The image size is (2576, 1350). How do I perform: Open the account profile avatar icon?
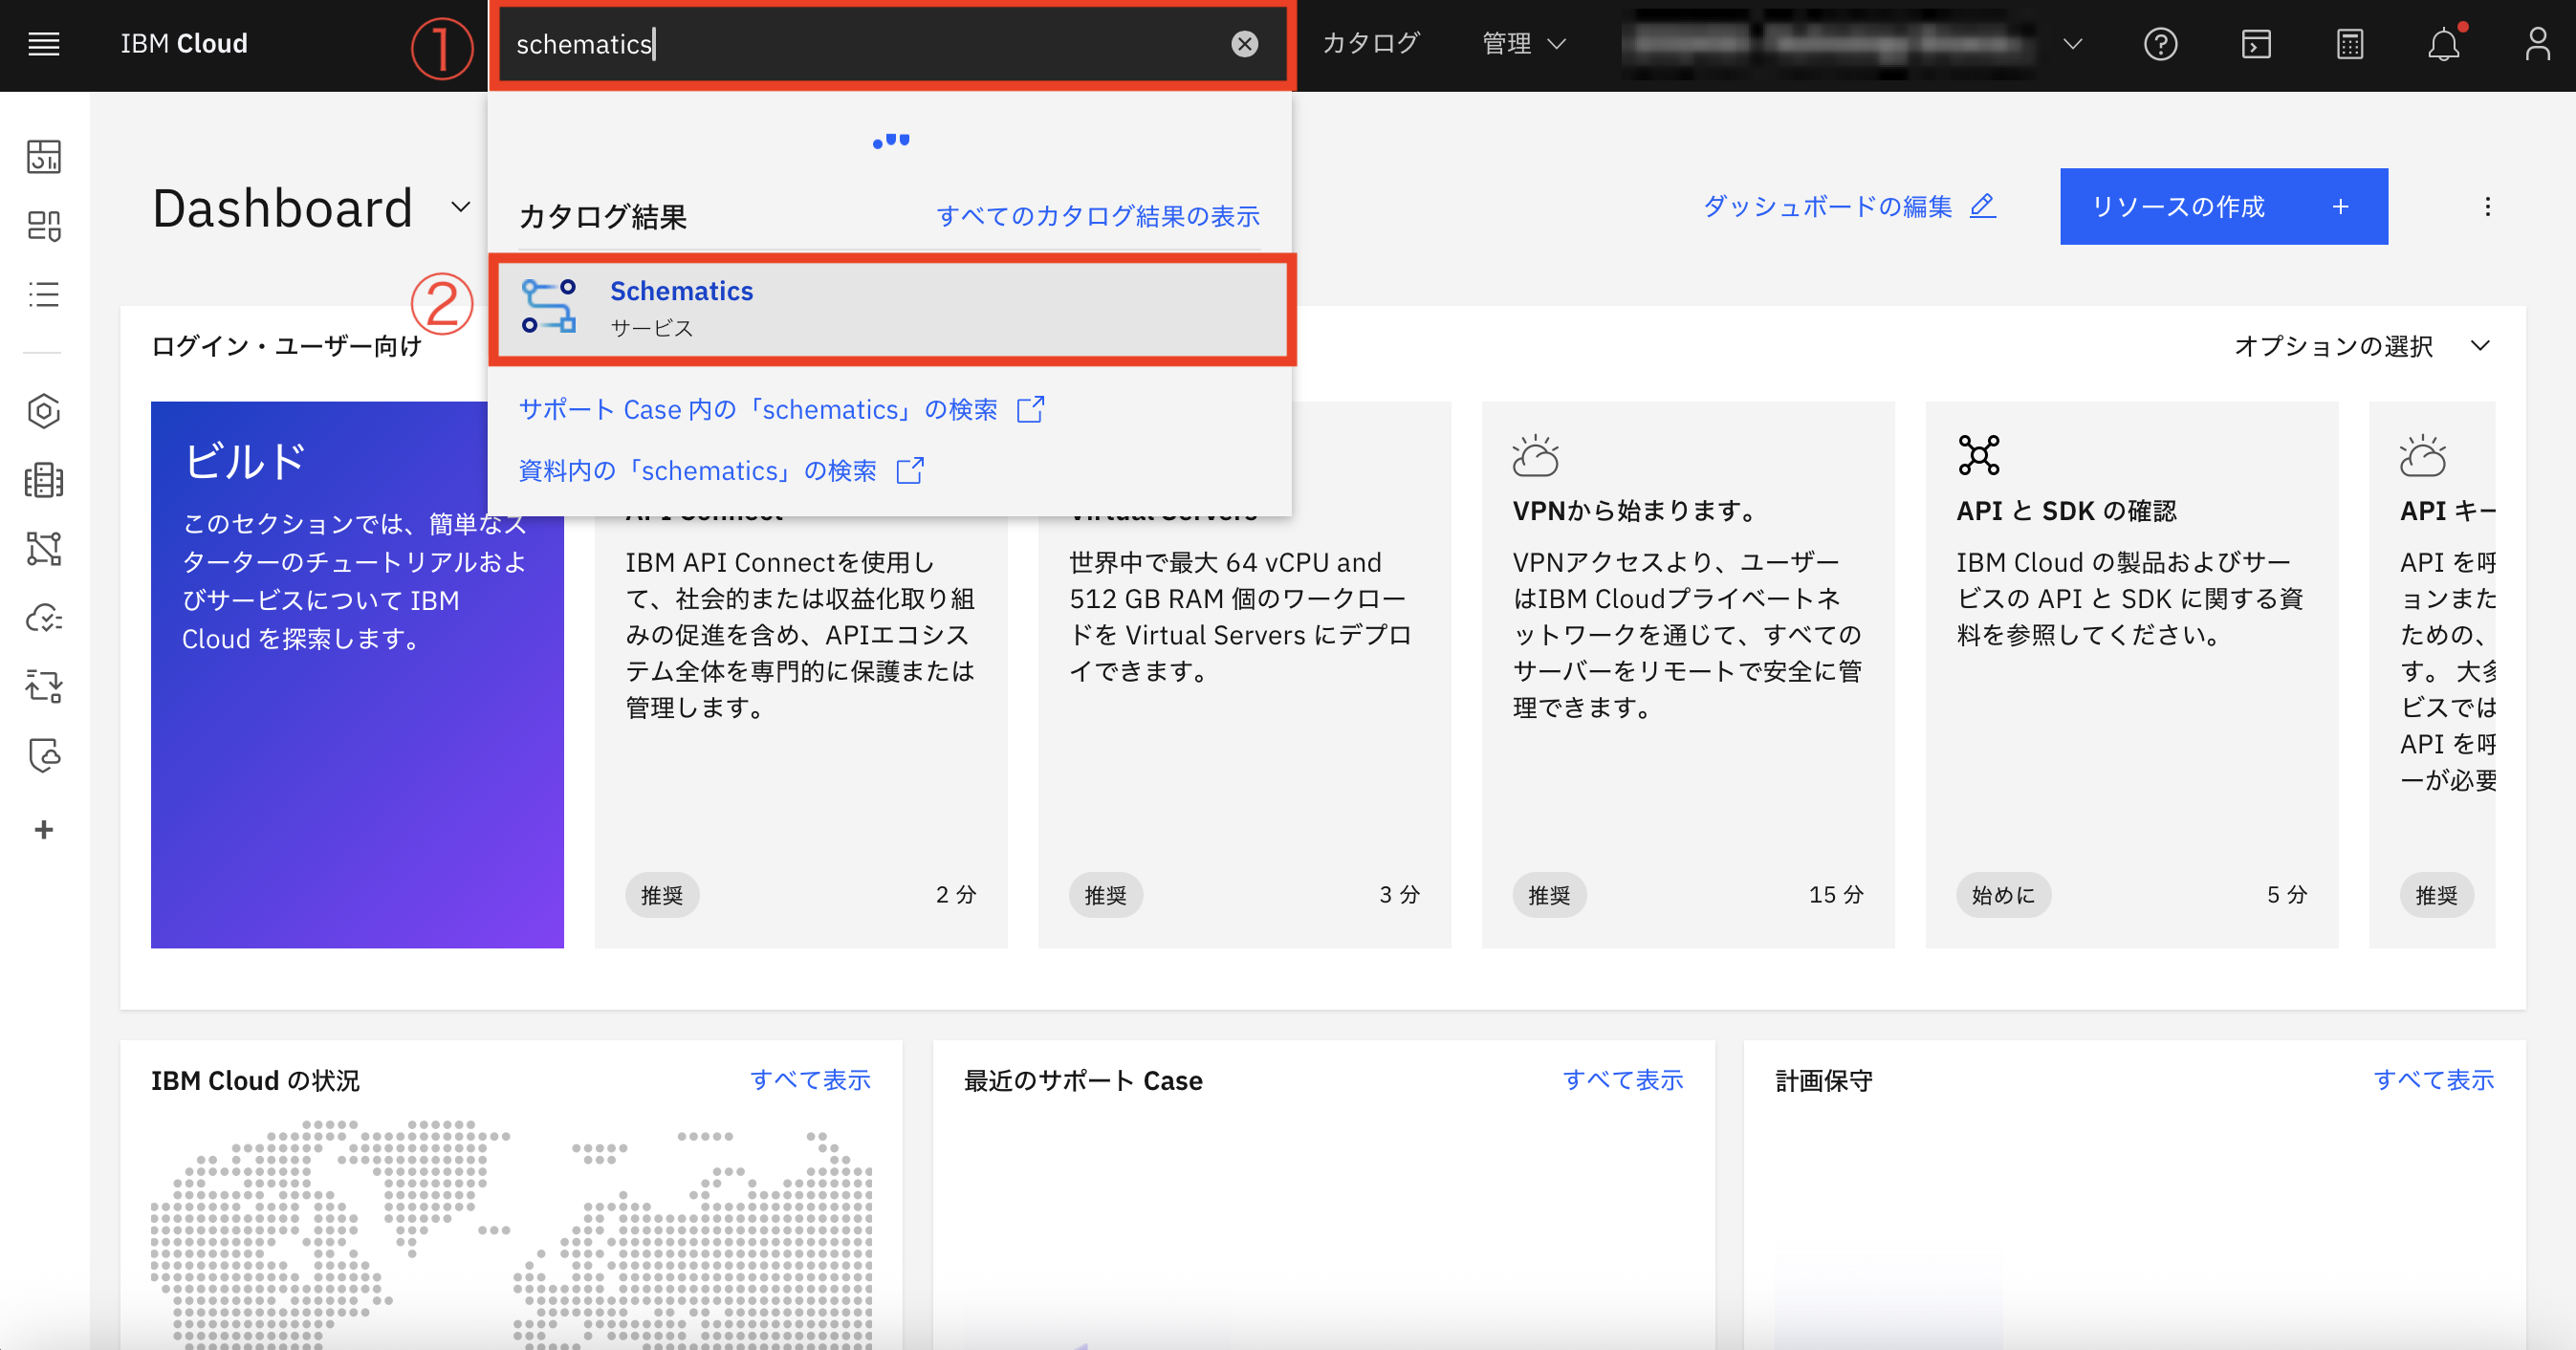pyautogui.click(x=2538, y=44)
